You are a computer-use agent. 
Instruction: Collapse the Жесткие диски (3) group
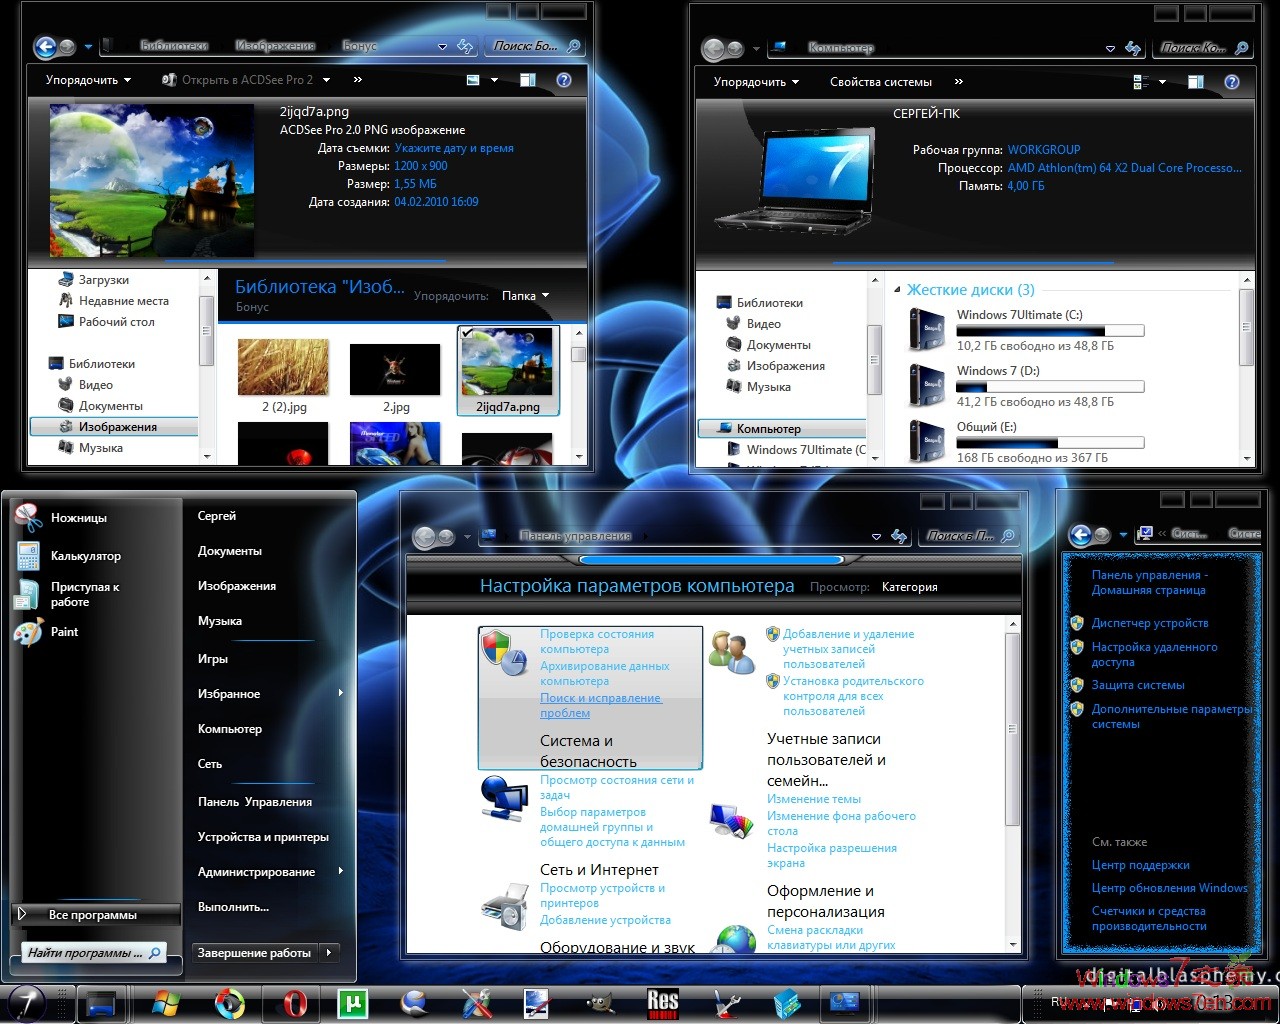[x=897, y=290]
